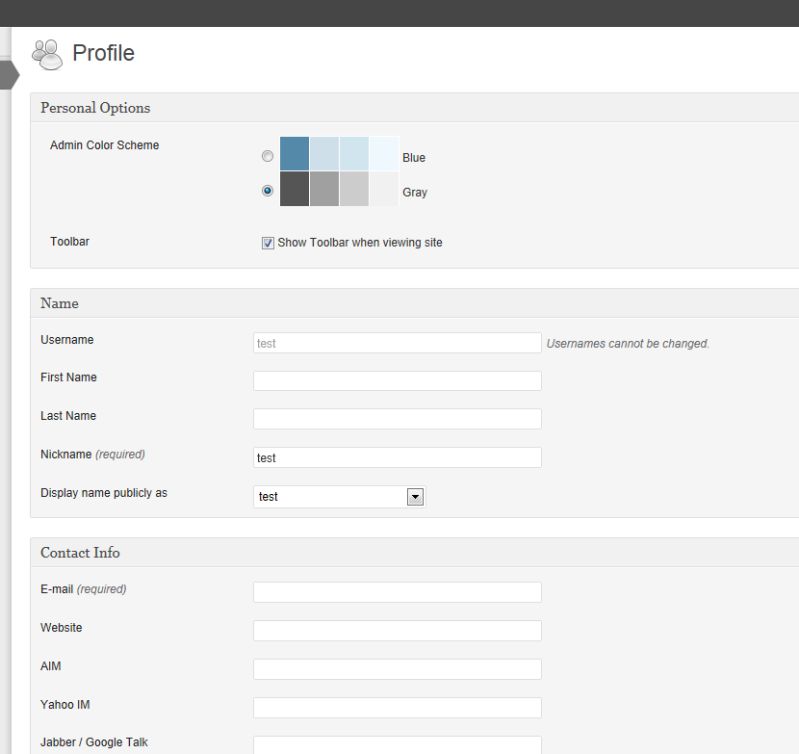The image size is (799, 754).
Task: Click the Toolbar row label
Action: (x=70, y=241)
